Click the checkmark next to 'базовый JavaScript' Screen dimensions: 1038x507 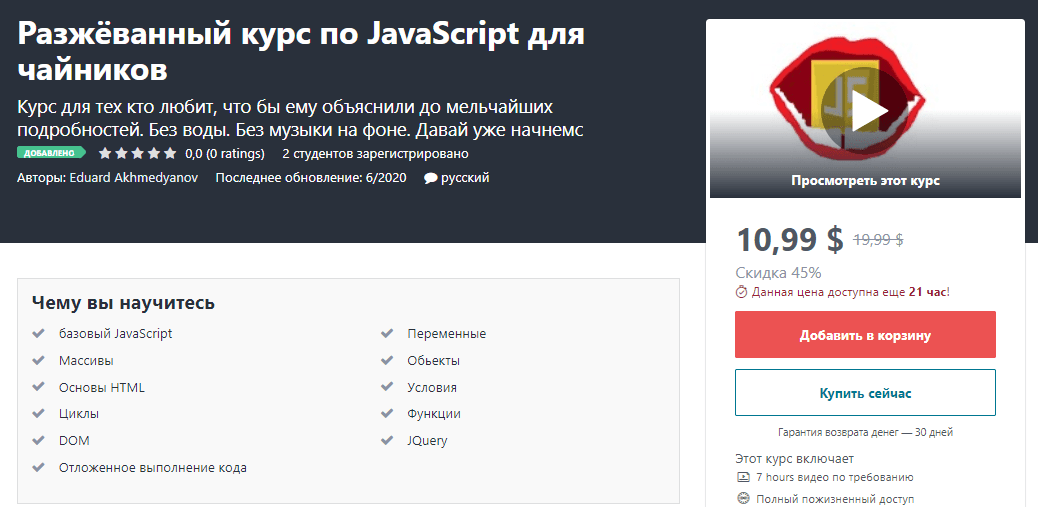(38, 333)
